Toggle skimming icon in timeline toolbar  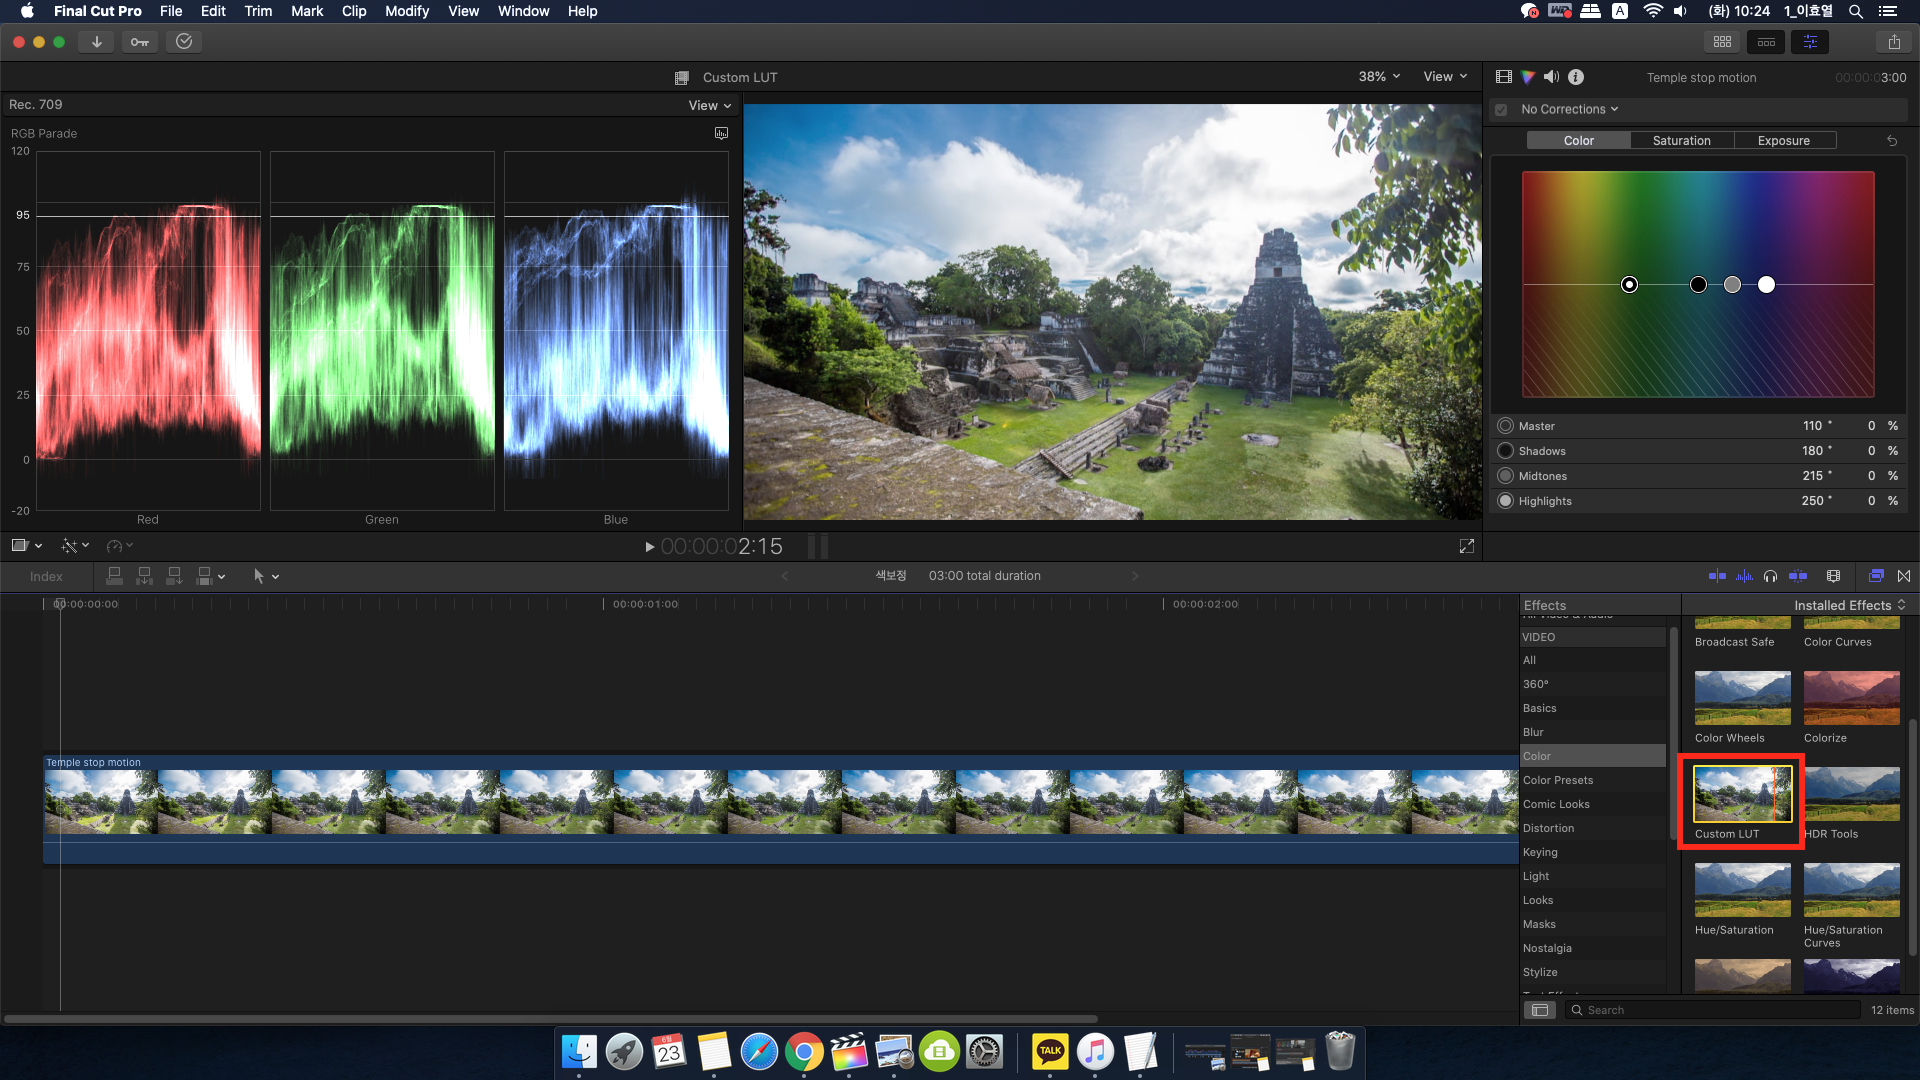click(1717, 576)
